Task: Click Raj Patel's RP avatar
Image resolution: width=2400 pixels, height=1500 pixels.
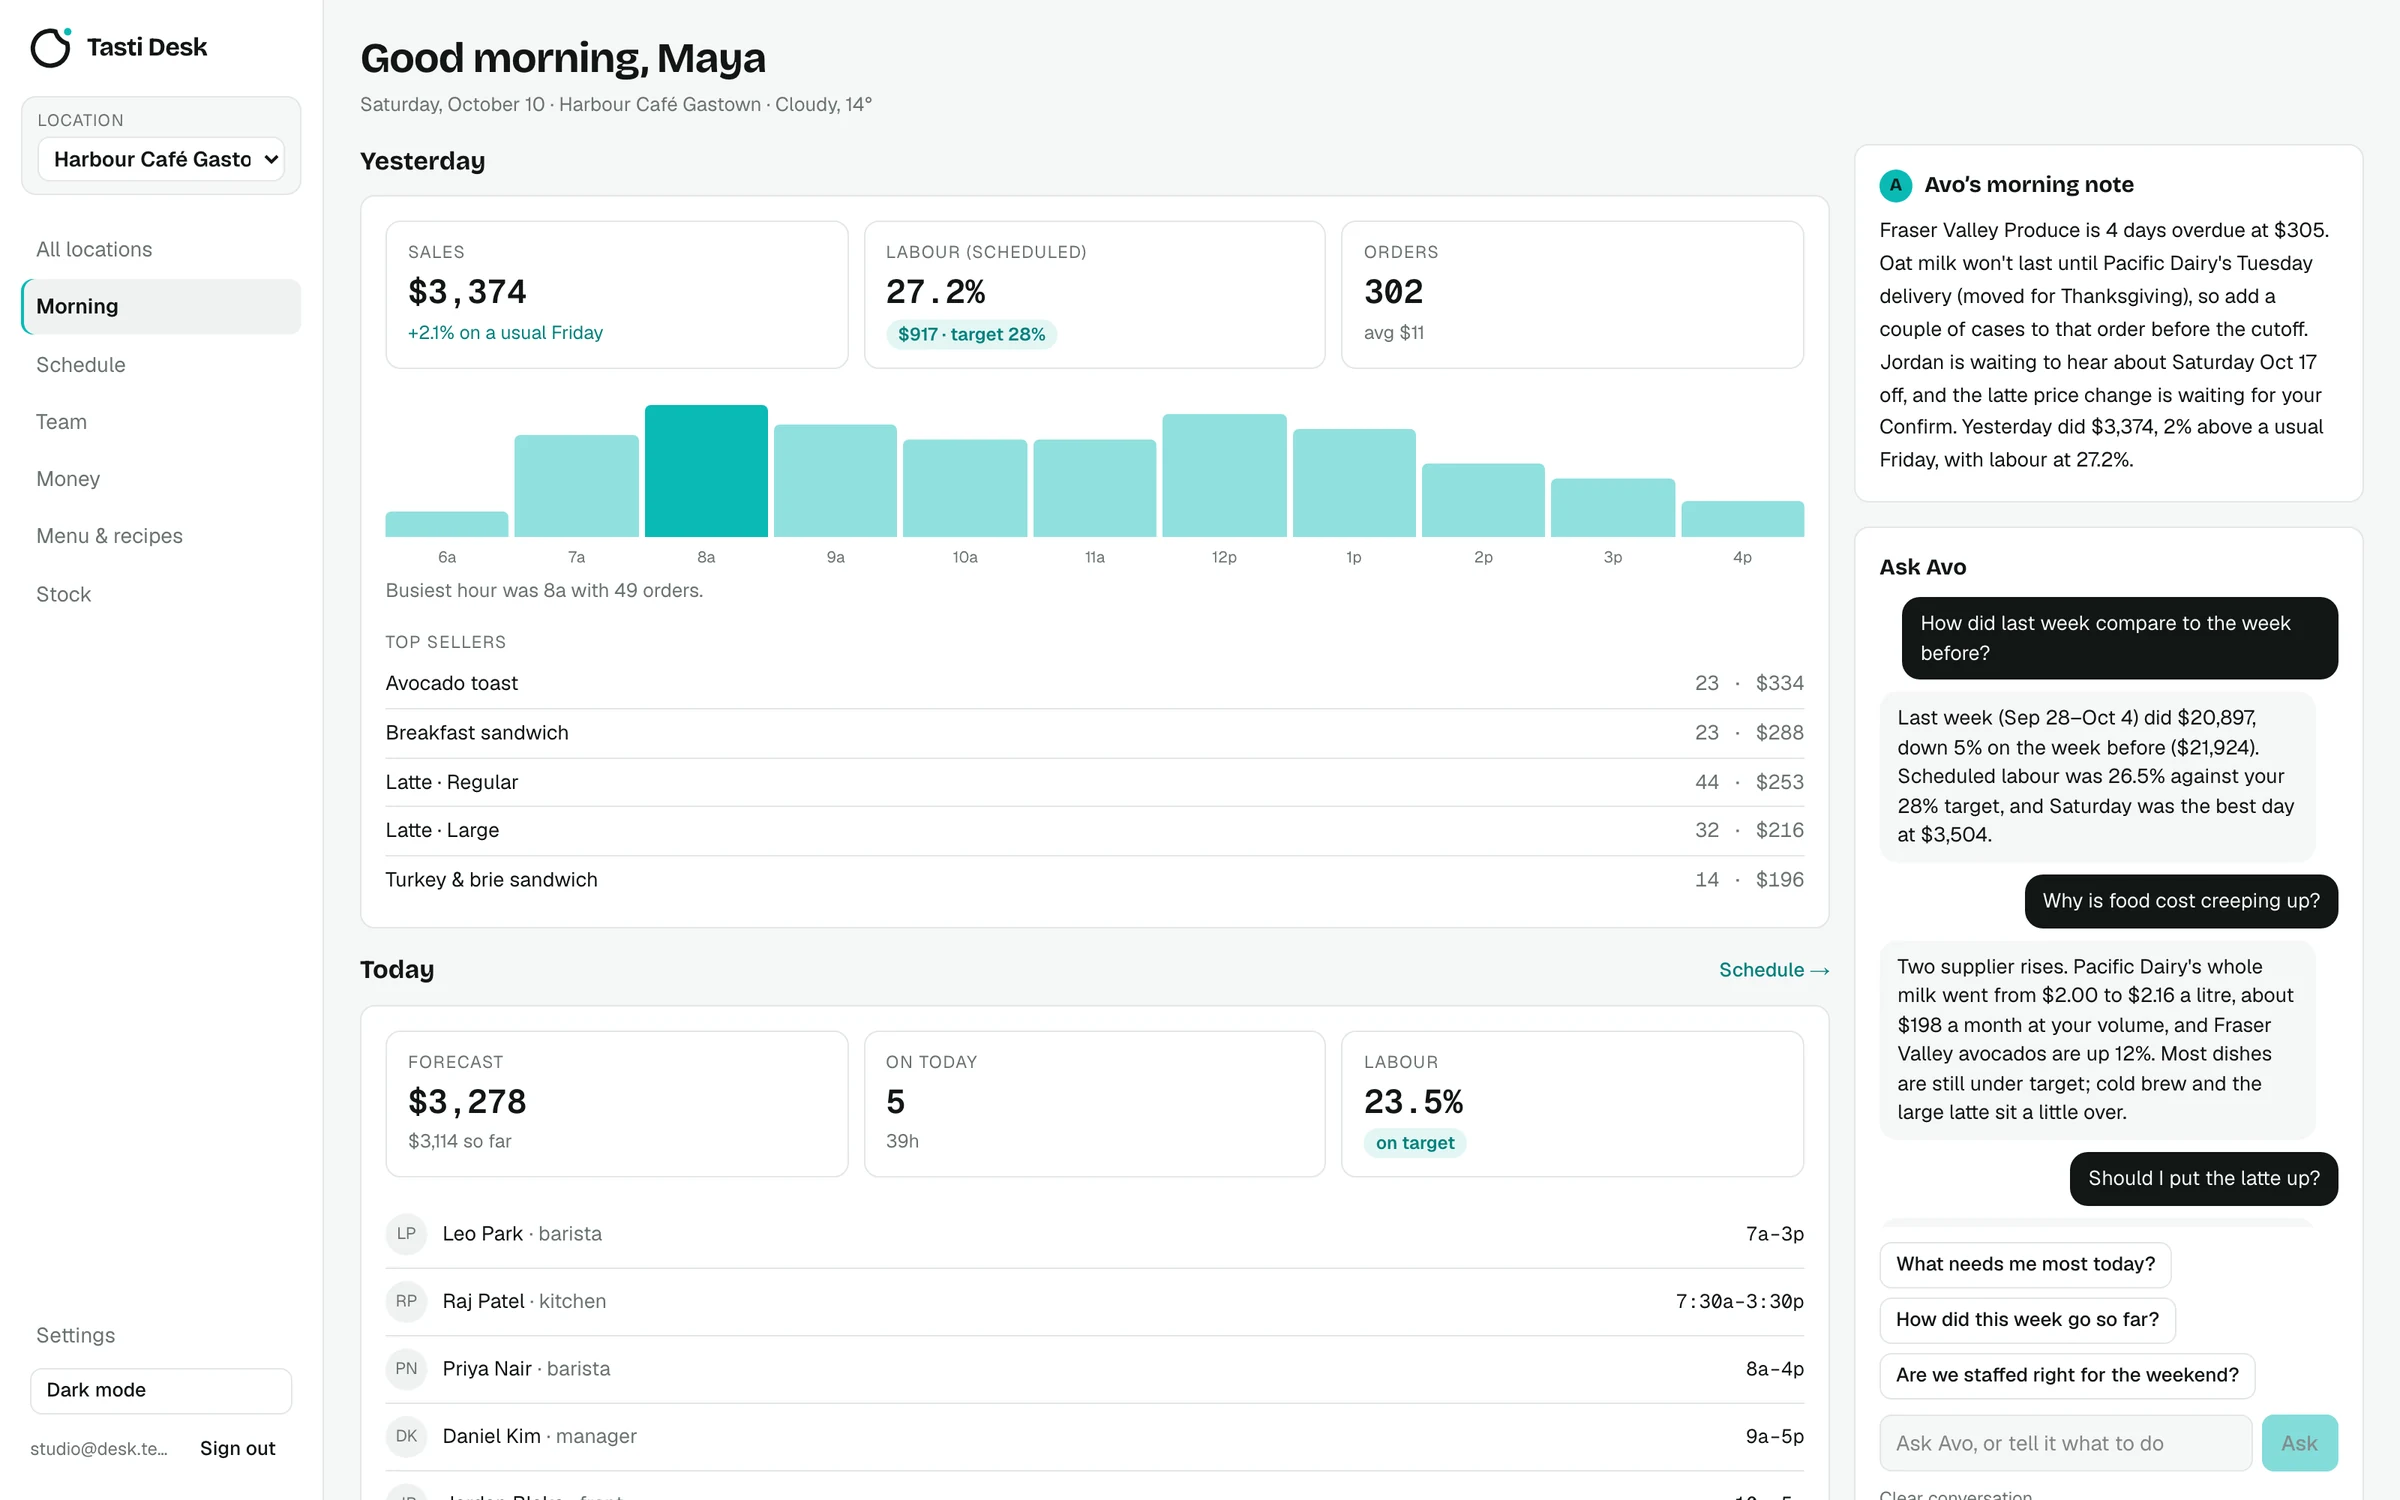Action: (x=406, y=1301)
